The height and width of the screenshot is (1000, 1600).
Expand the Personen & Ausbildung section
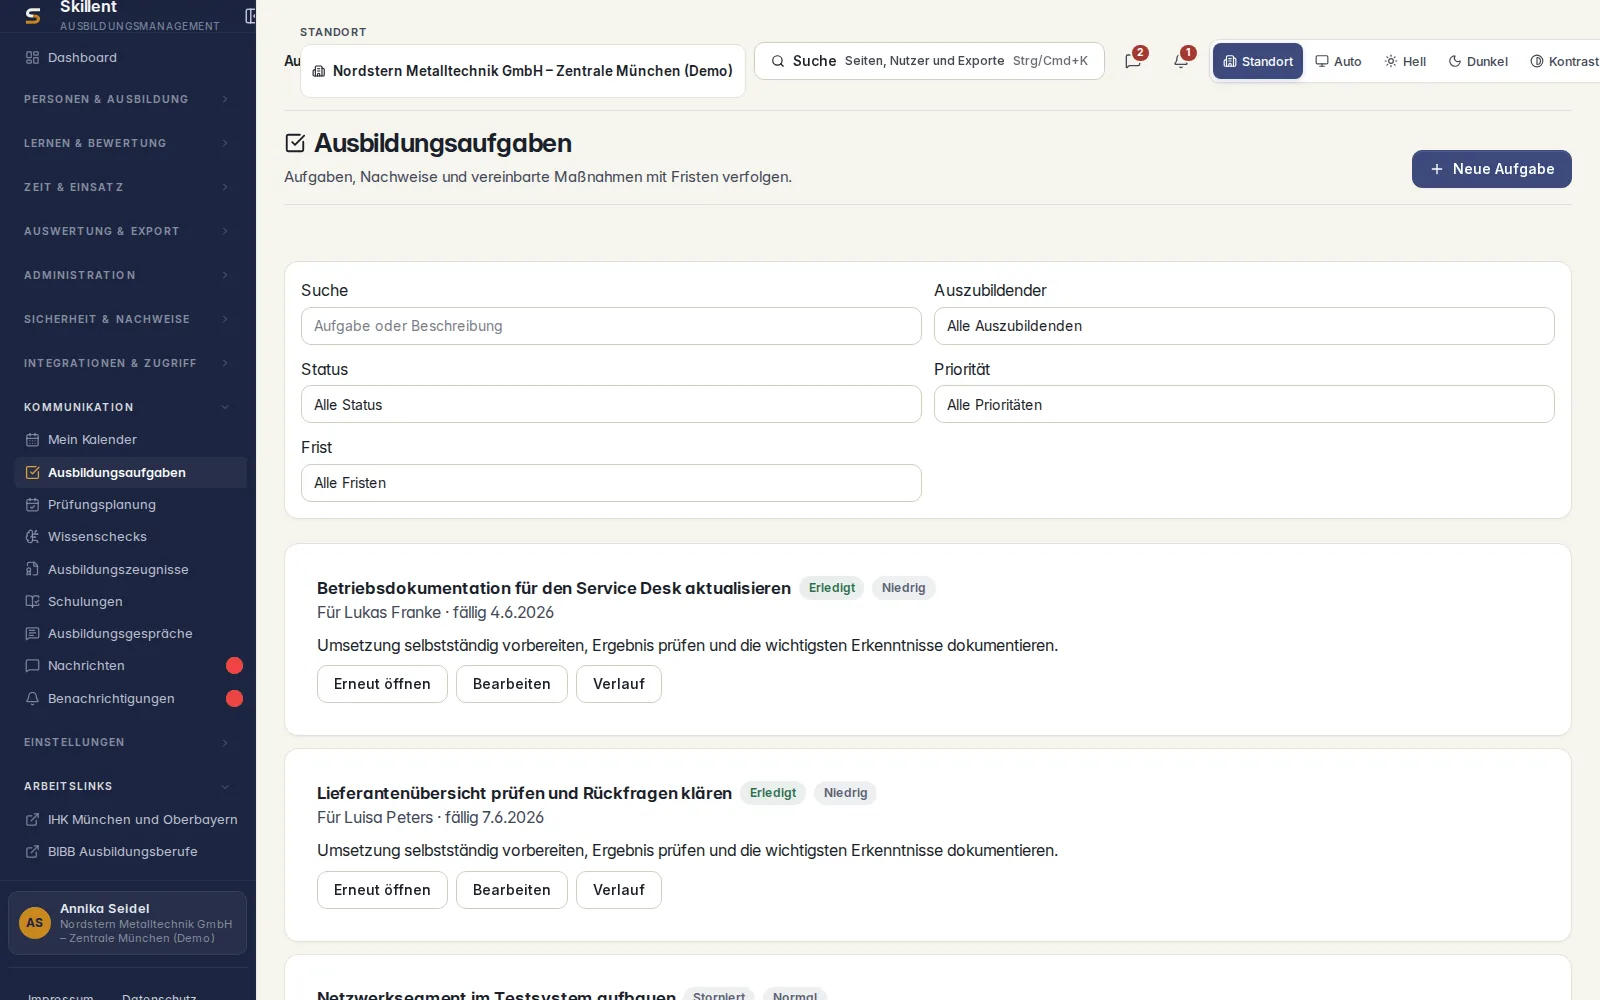point(127,99)
